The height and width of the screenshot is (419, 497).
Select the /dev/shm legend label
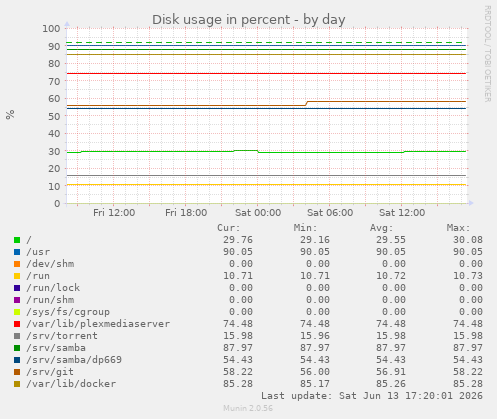pyautogui.click(x=50, y=264)
